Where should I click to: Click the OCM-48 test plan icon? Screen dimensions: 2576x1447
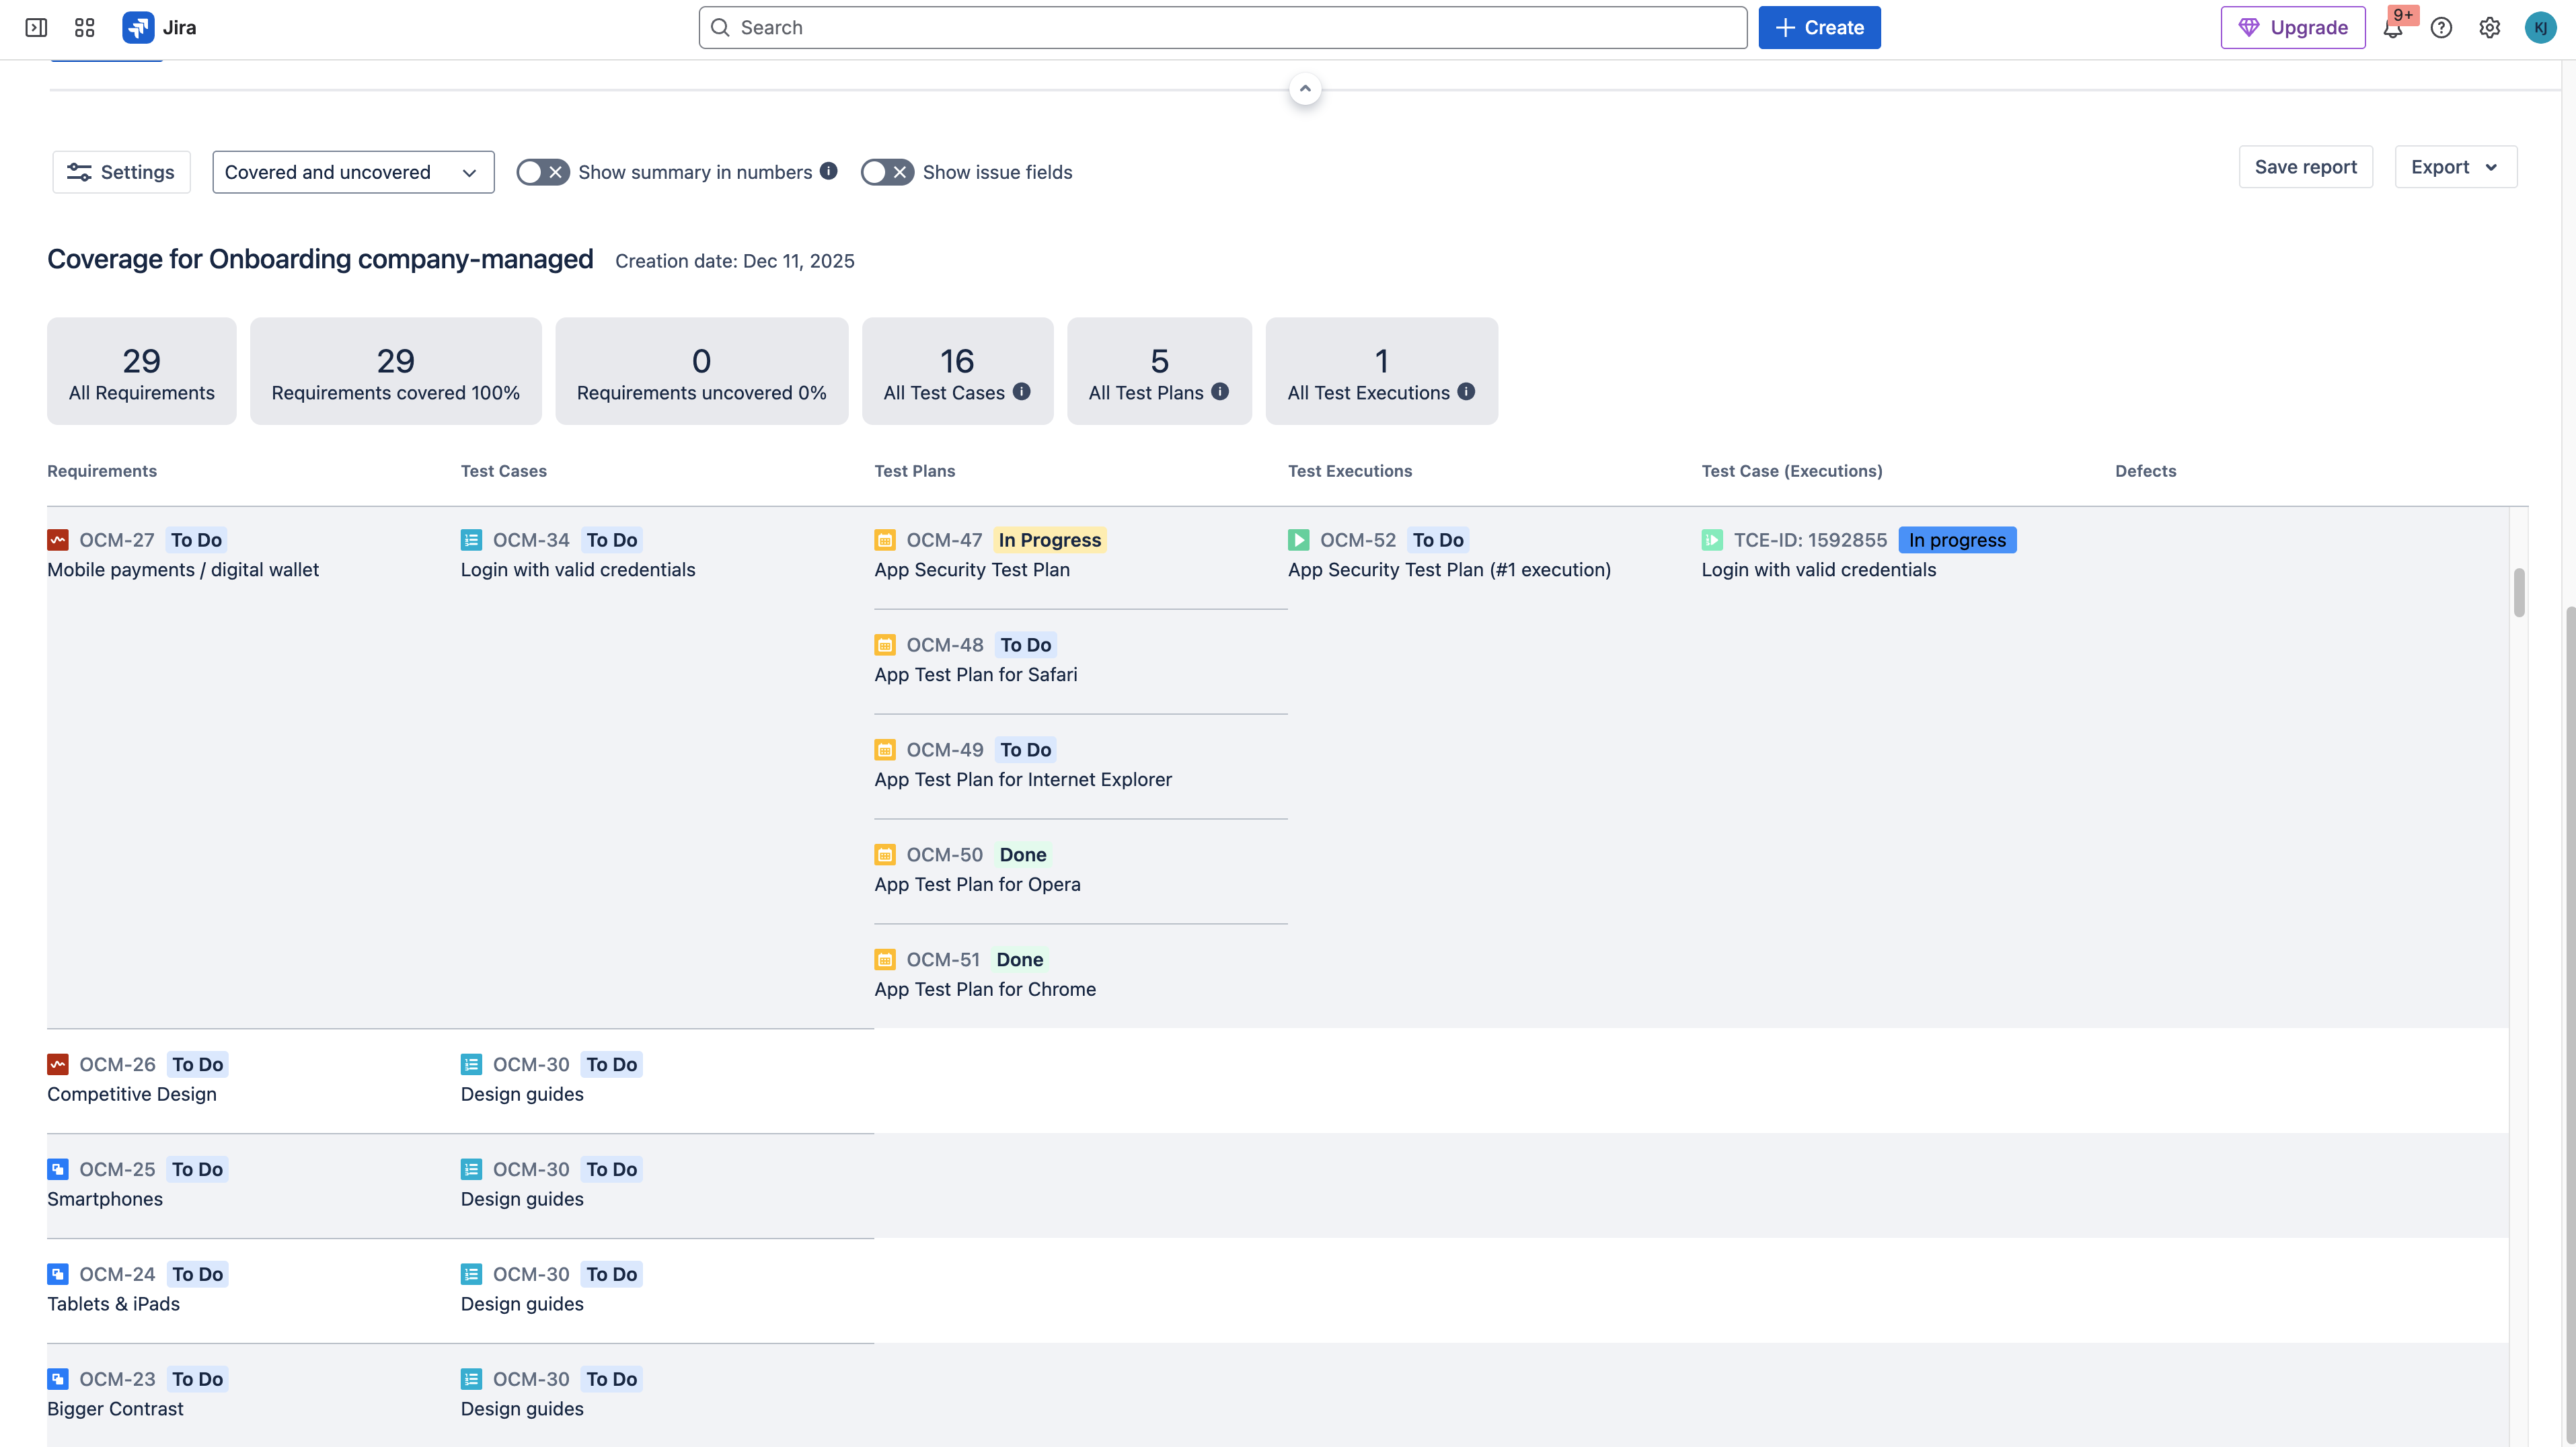(x=885, y=645)
